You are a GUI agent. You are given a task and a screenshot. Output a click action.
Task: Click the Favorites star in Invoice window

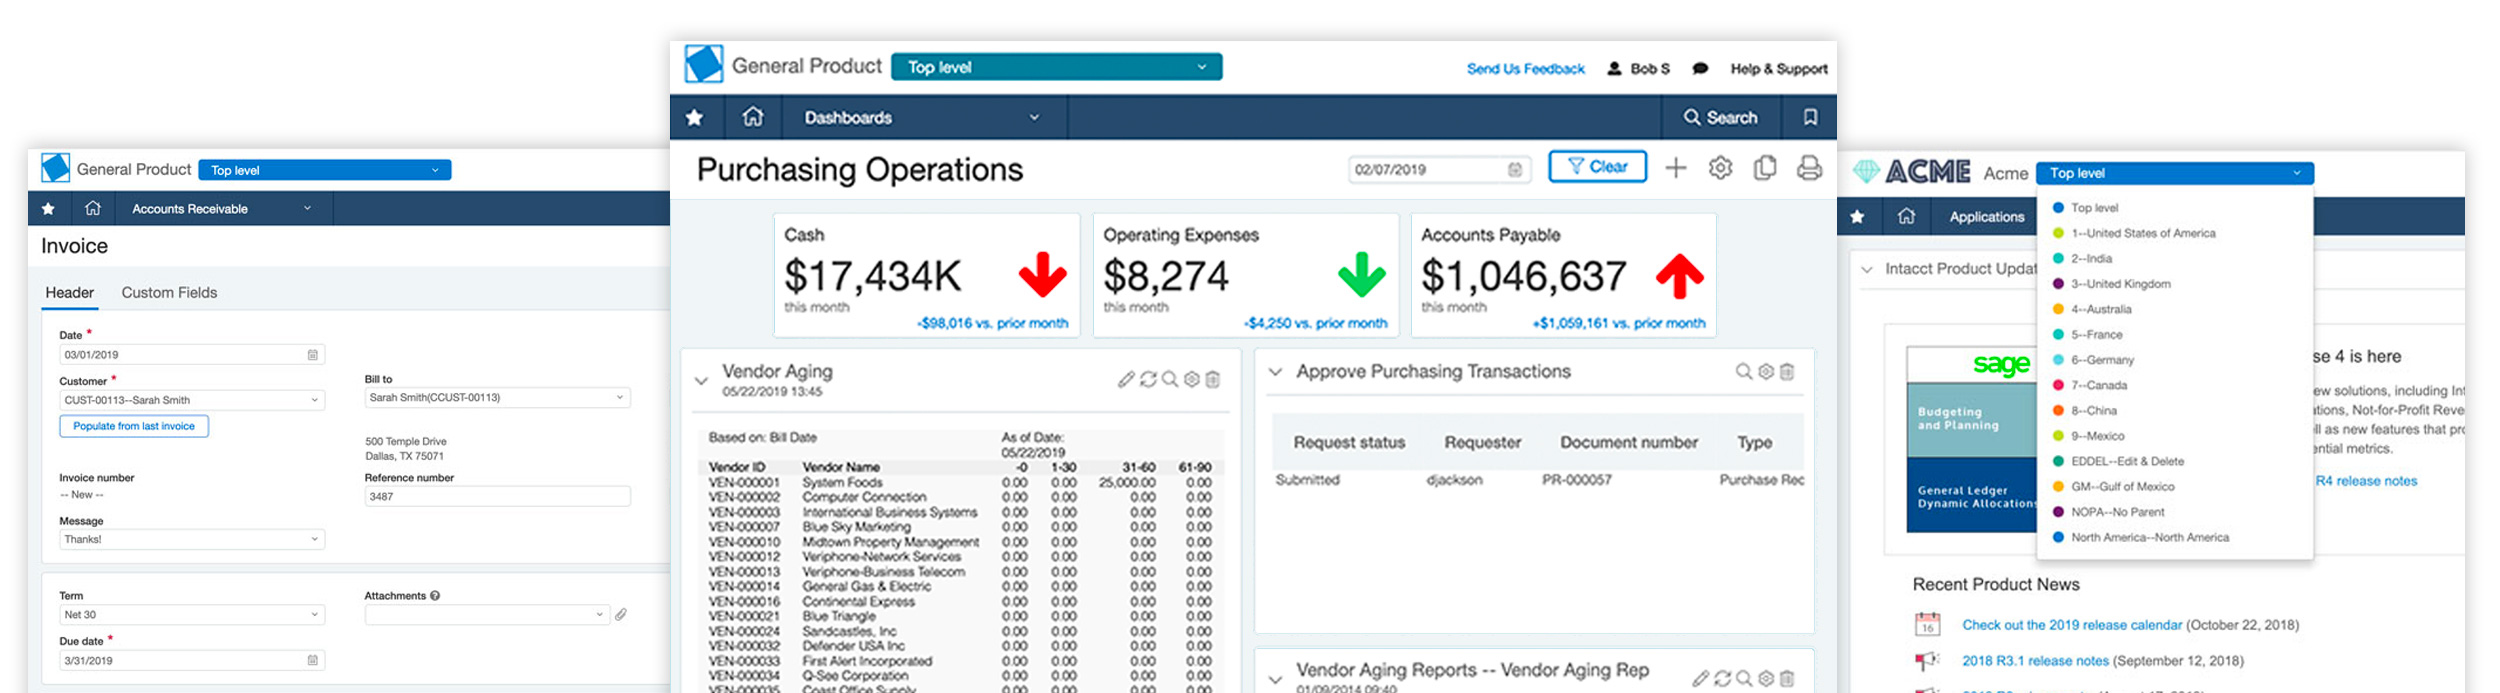[48, 208]
